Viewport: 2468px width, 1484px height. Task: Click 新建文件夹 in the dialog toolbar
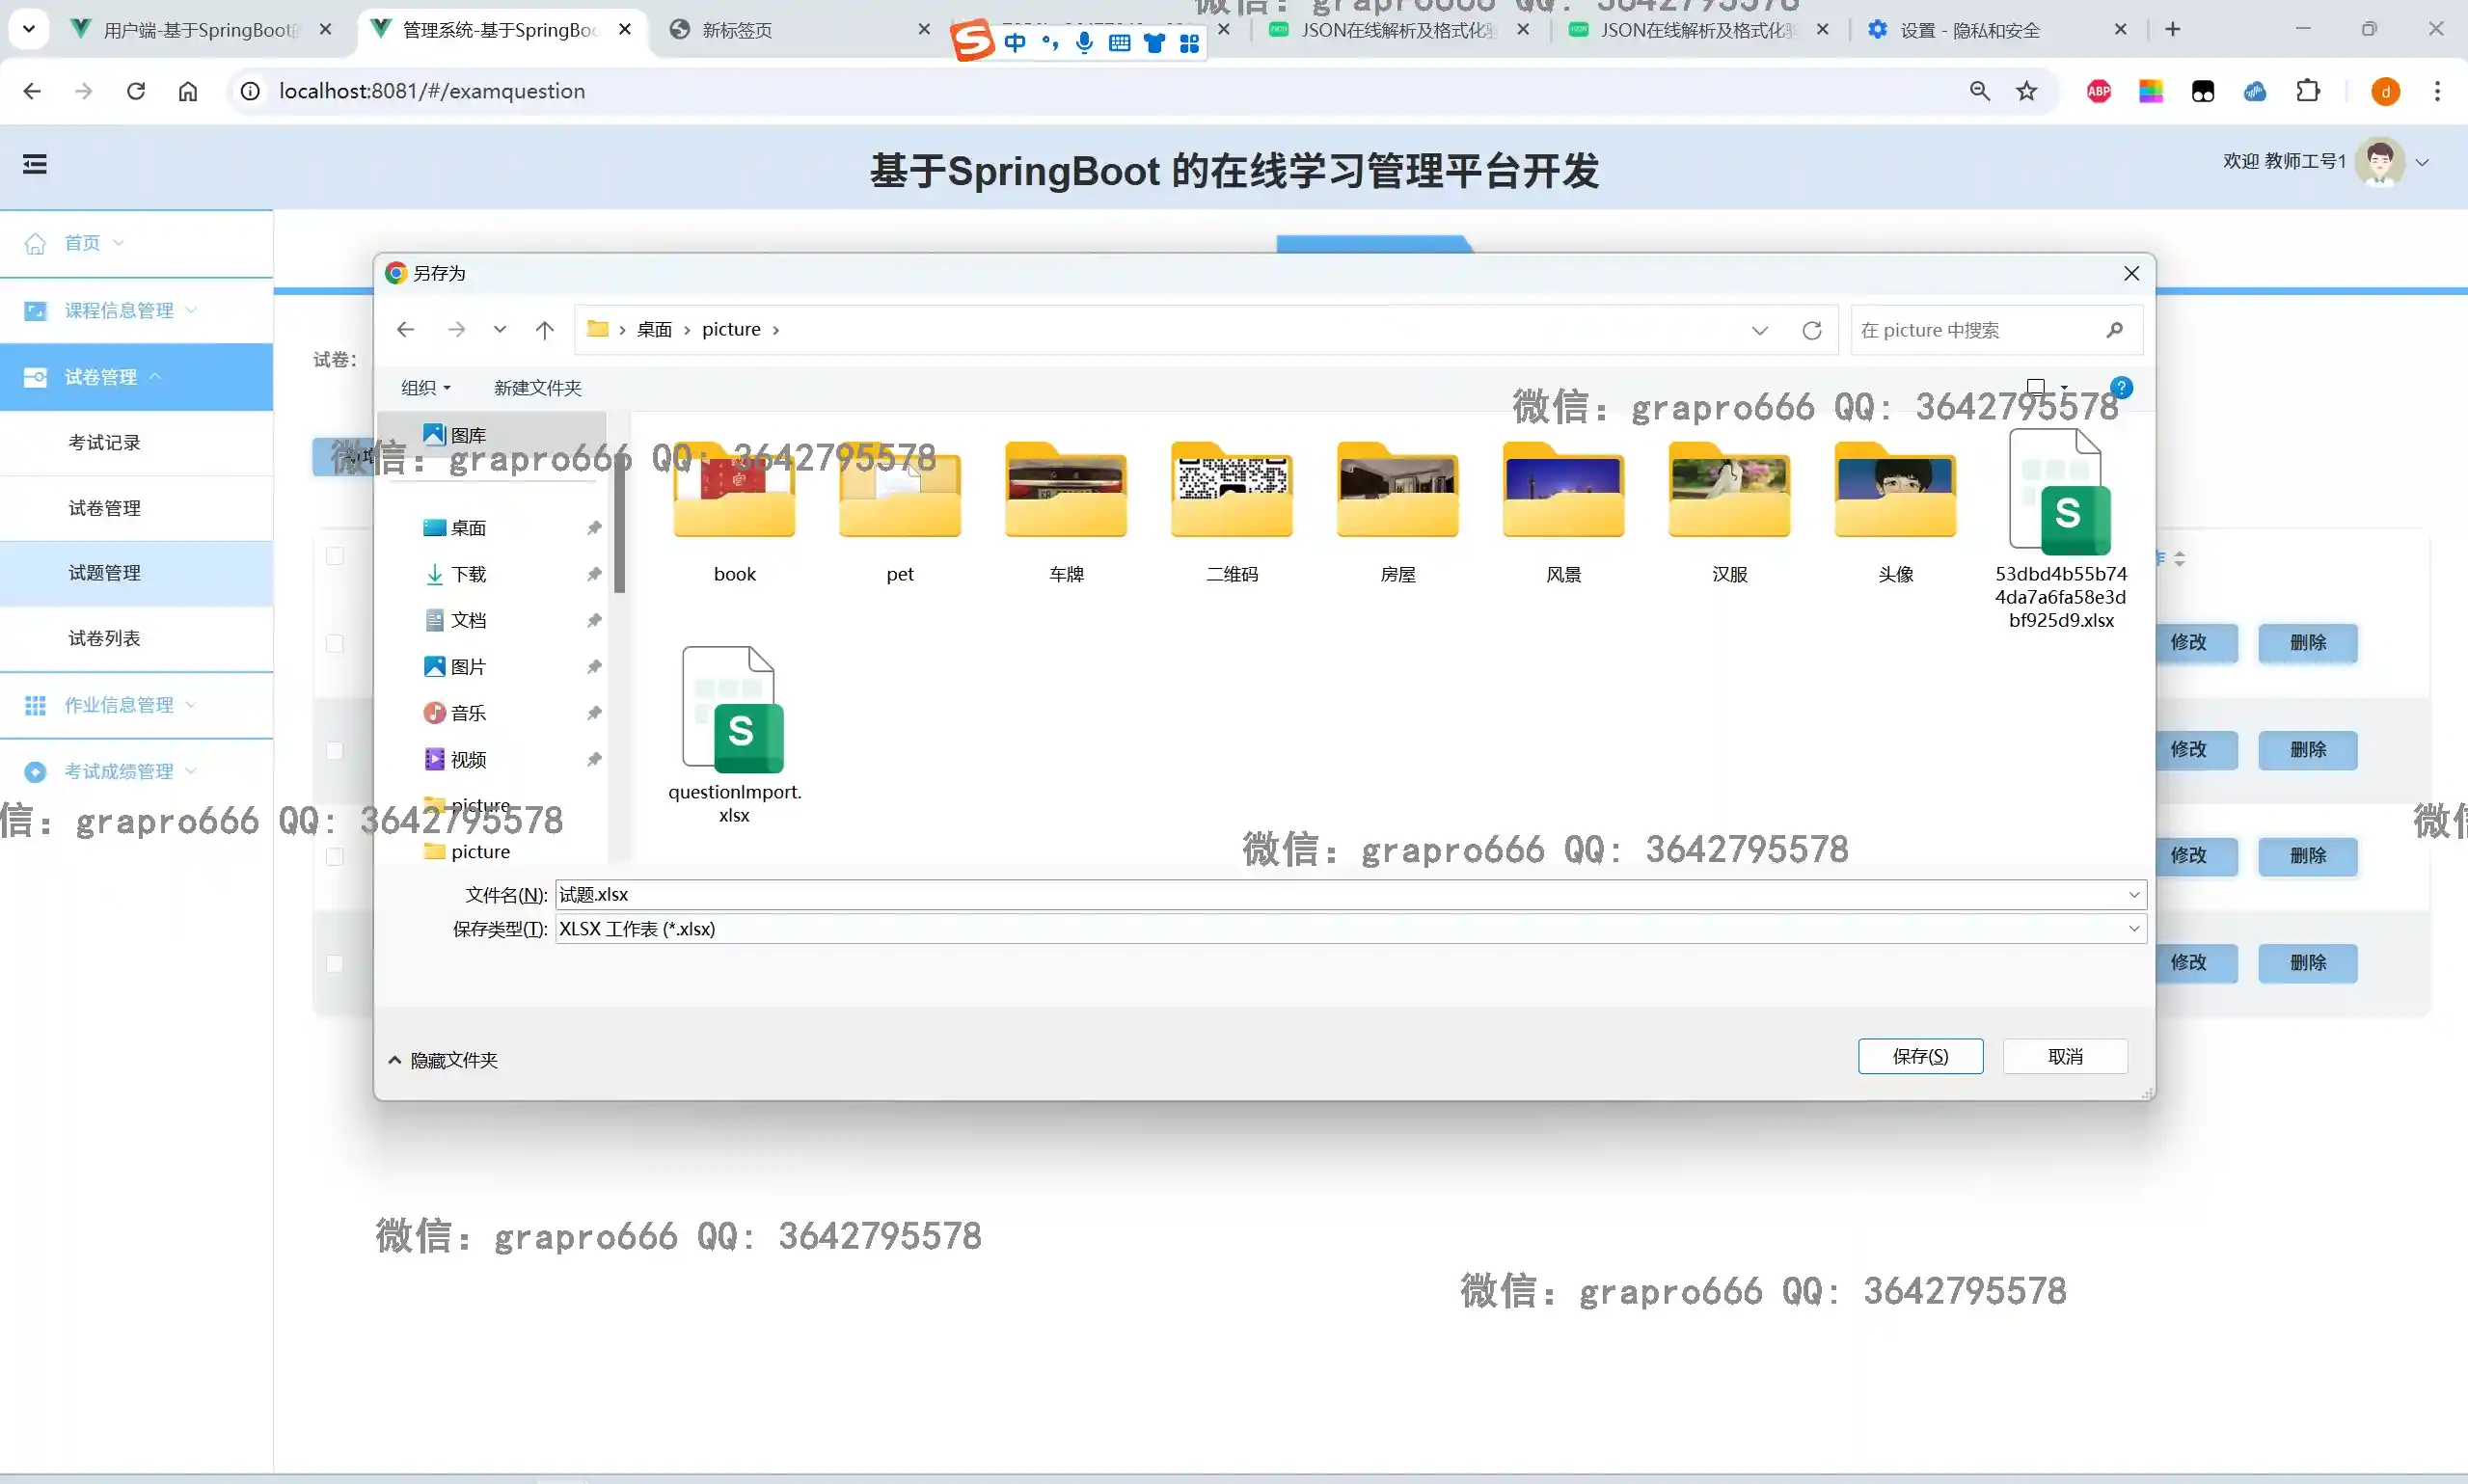point(537,388)
